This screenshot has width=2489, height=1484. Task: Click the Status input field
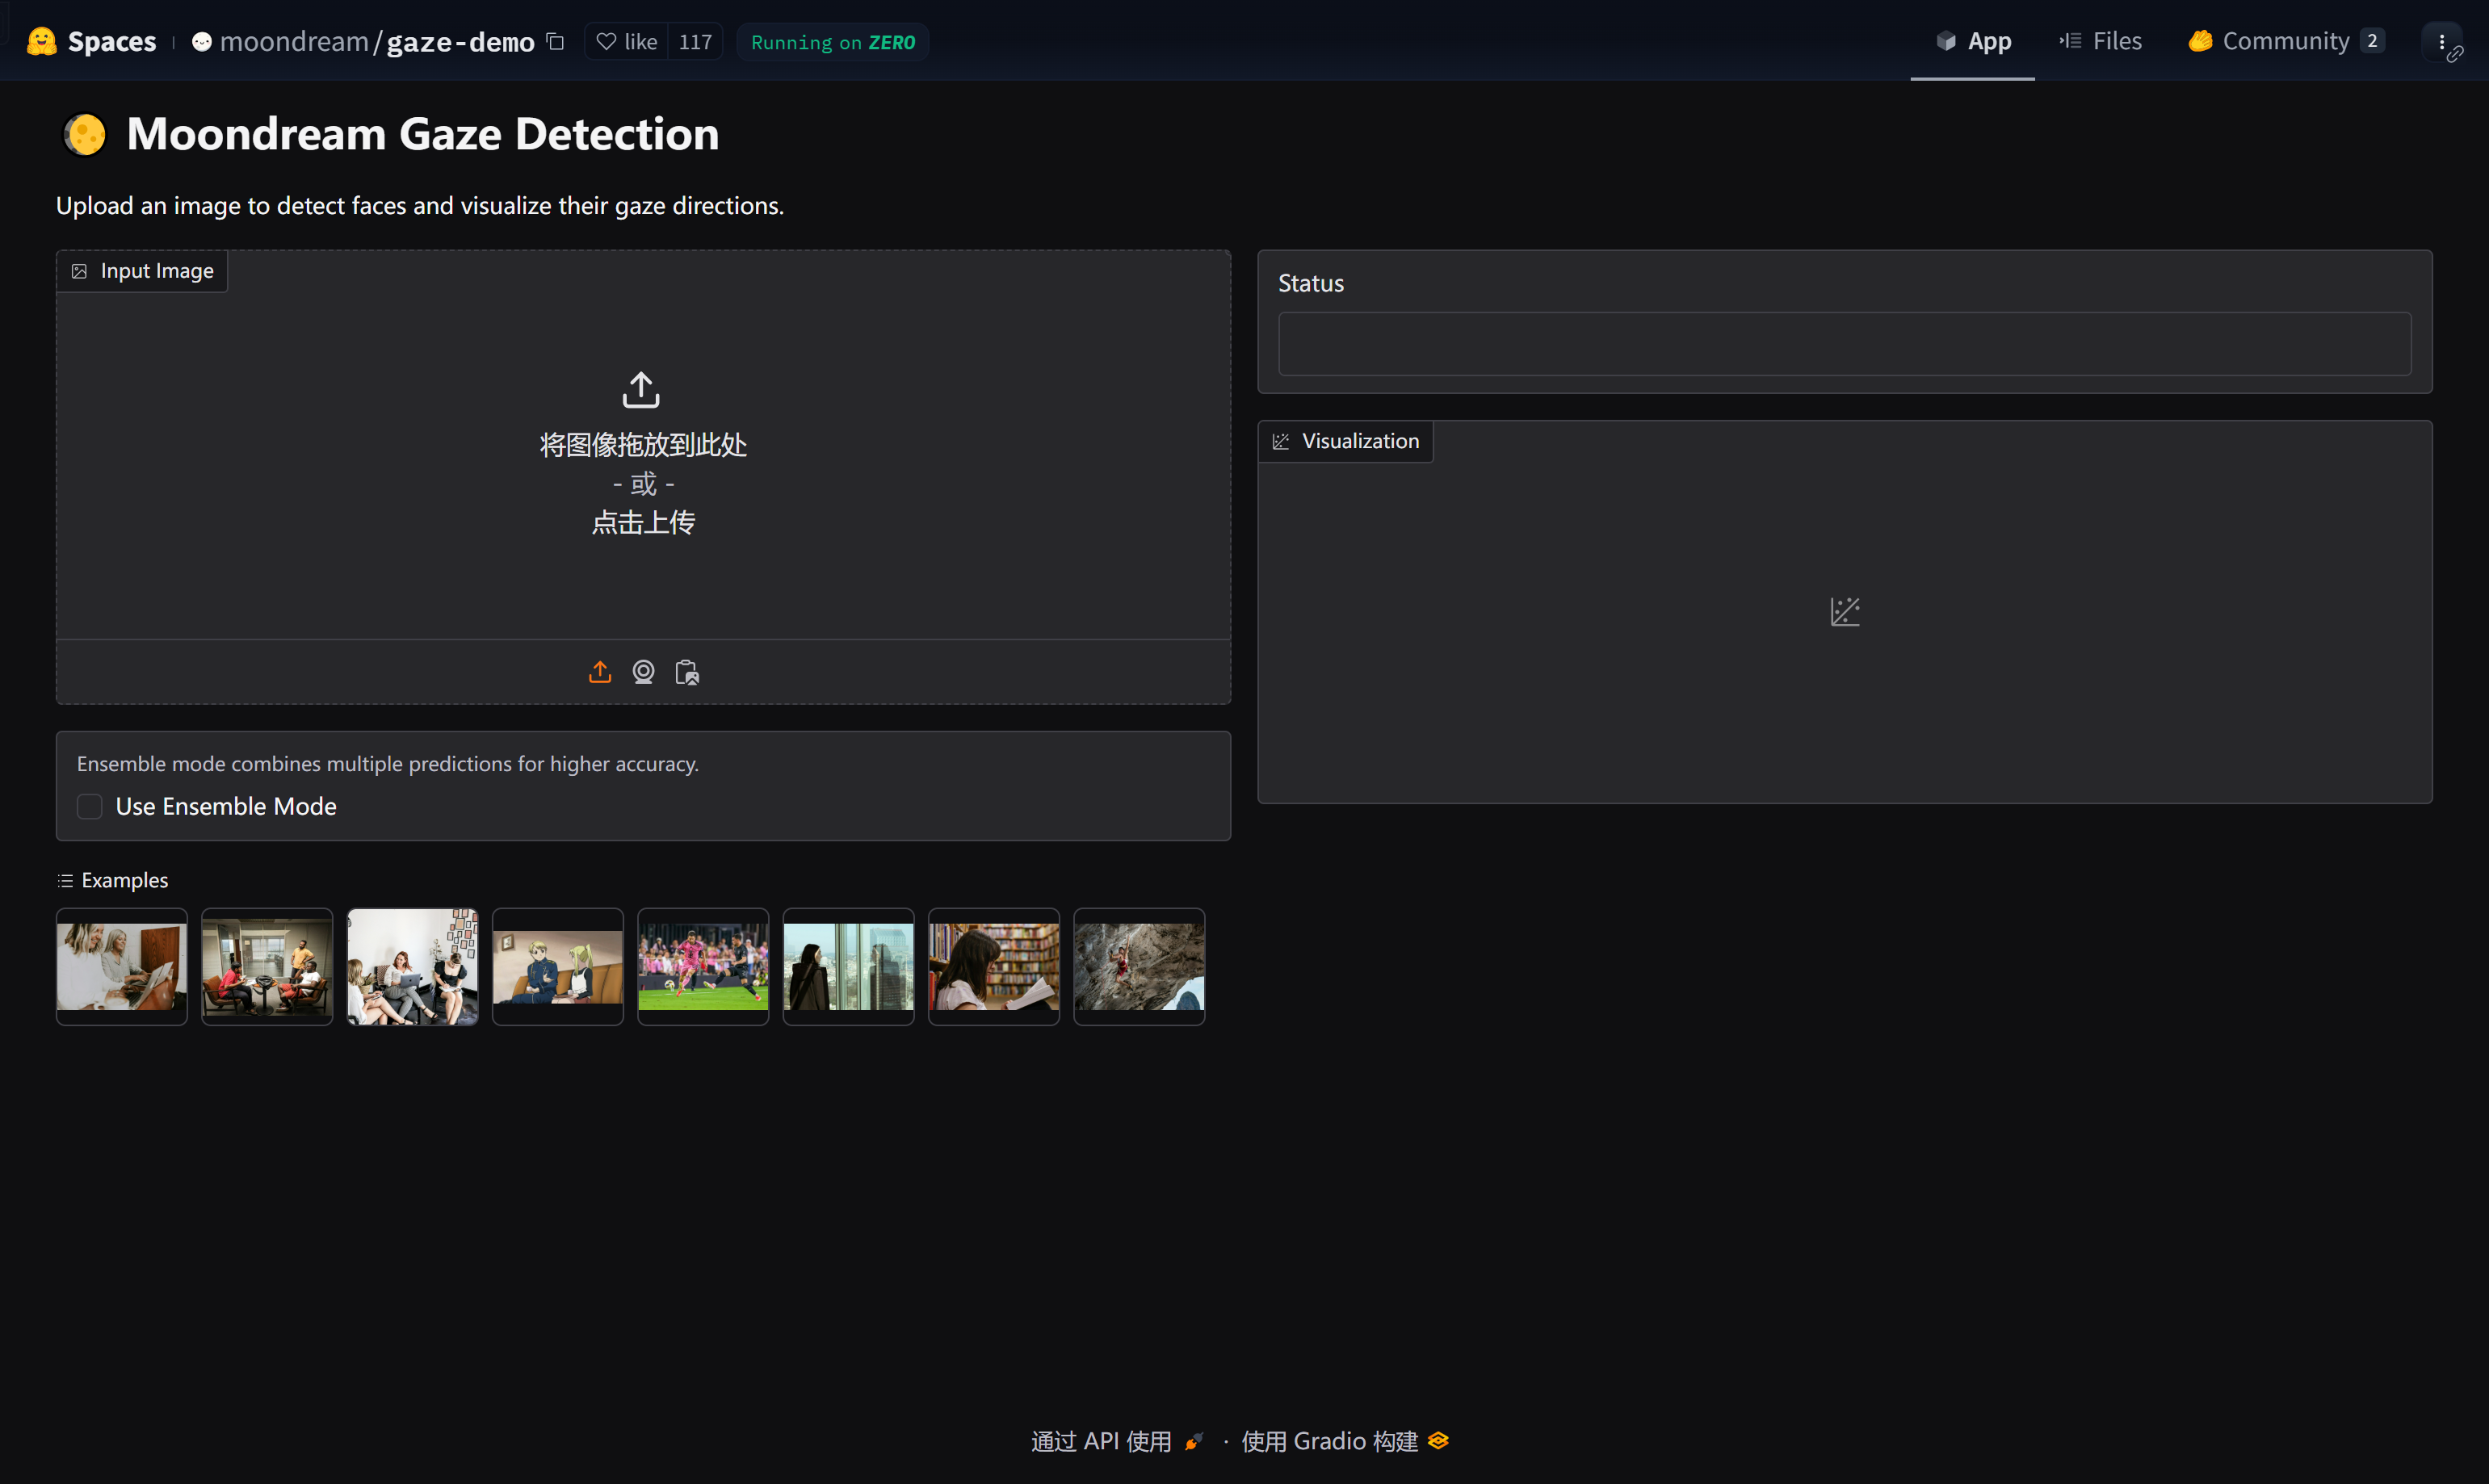(1845, 342)
